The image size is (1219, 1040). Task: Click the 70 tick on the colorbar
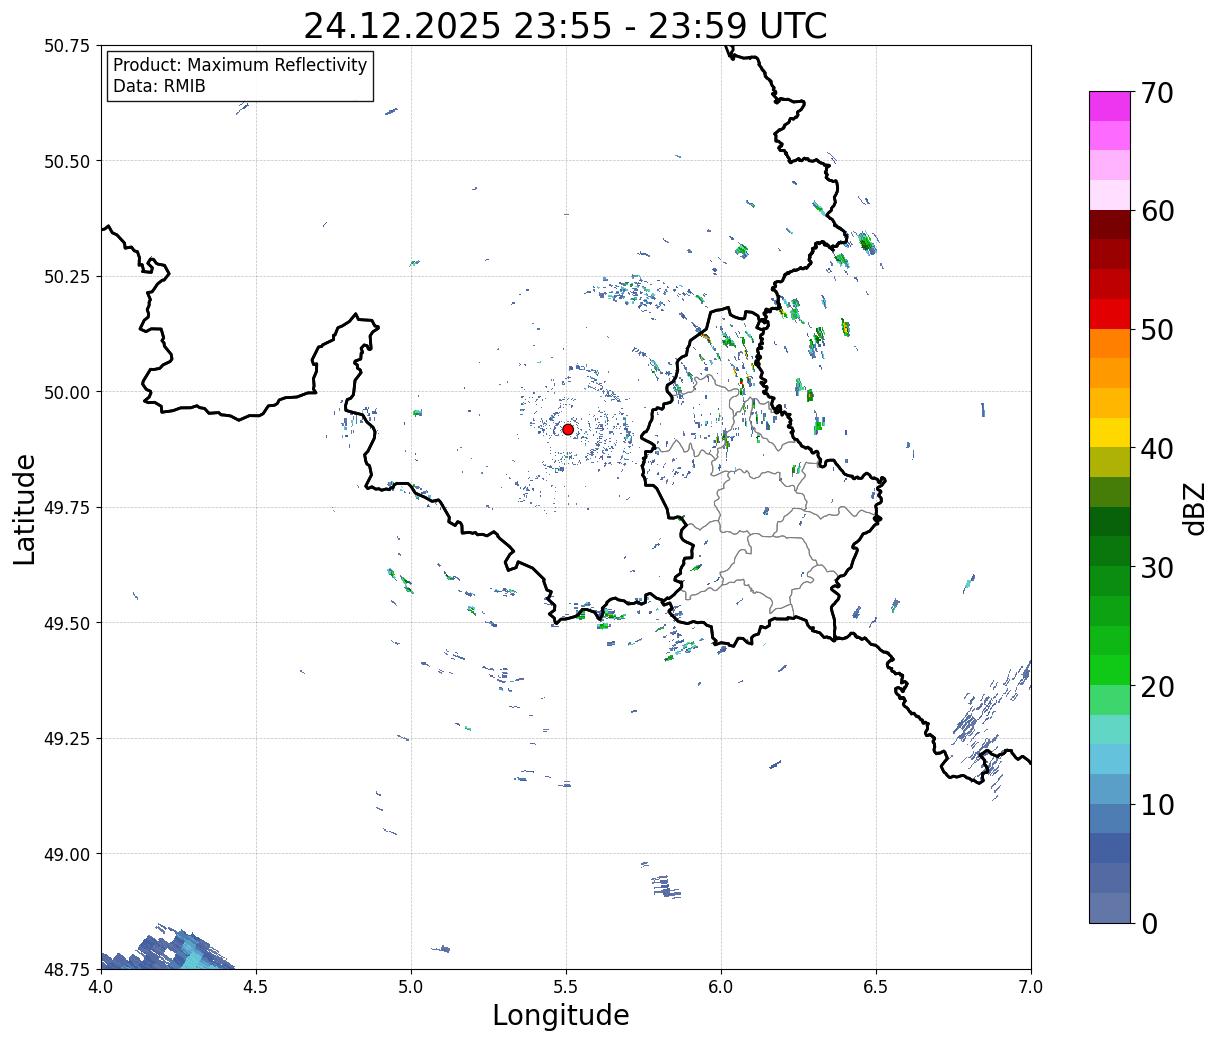[1157, 93]
